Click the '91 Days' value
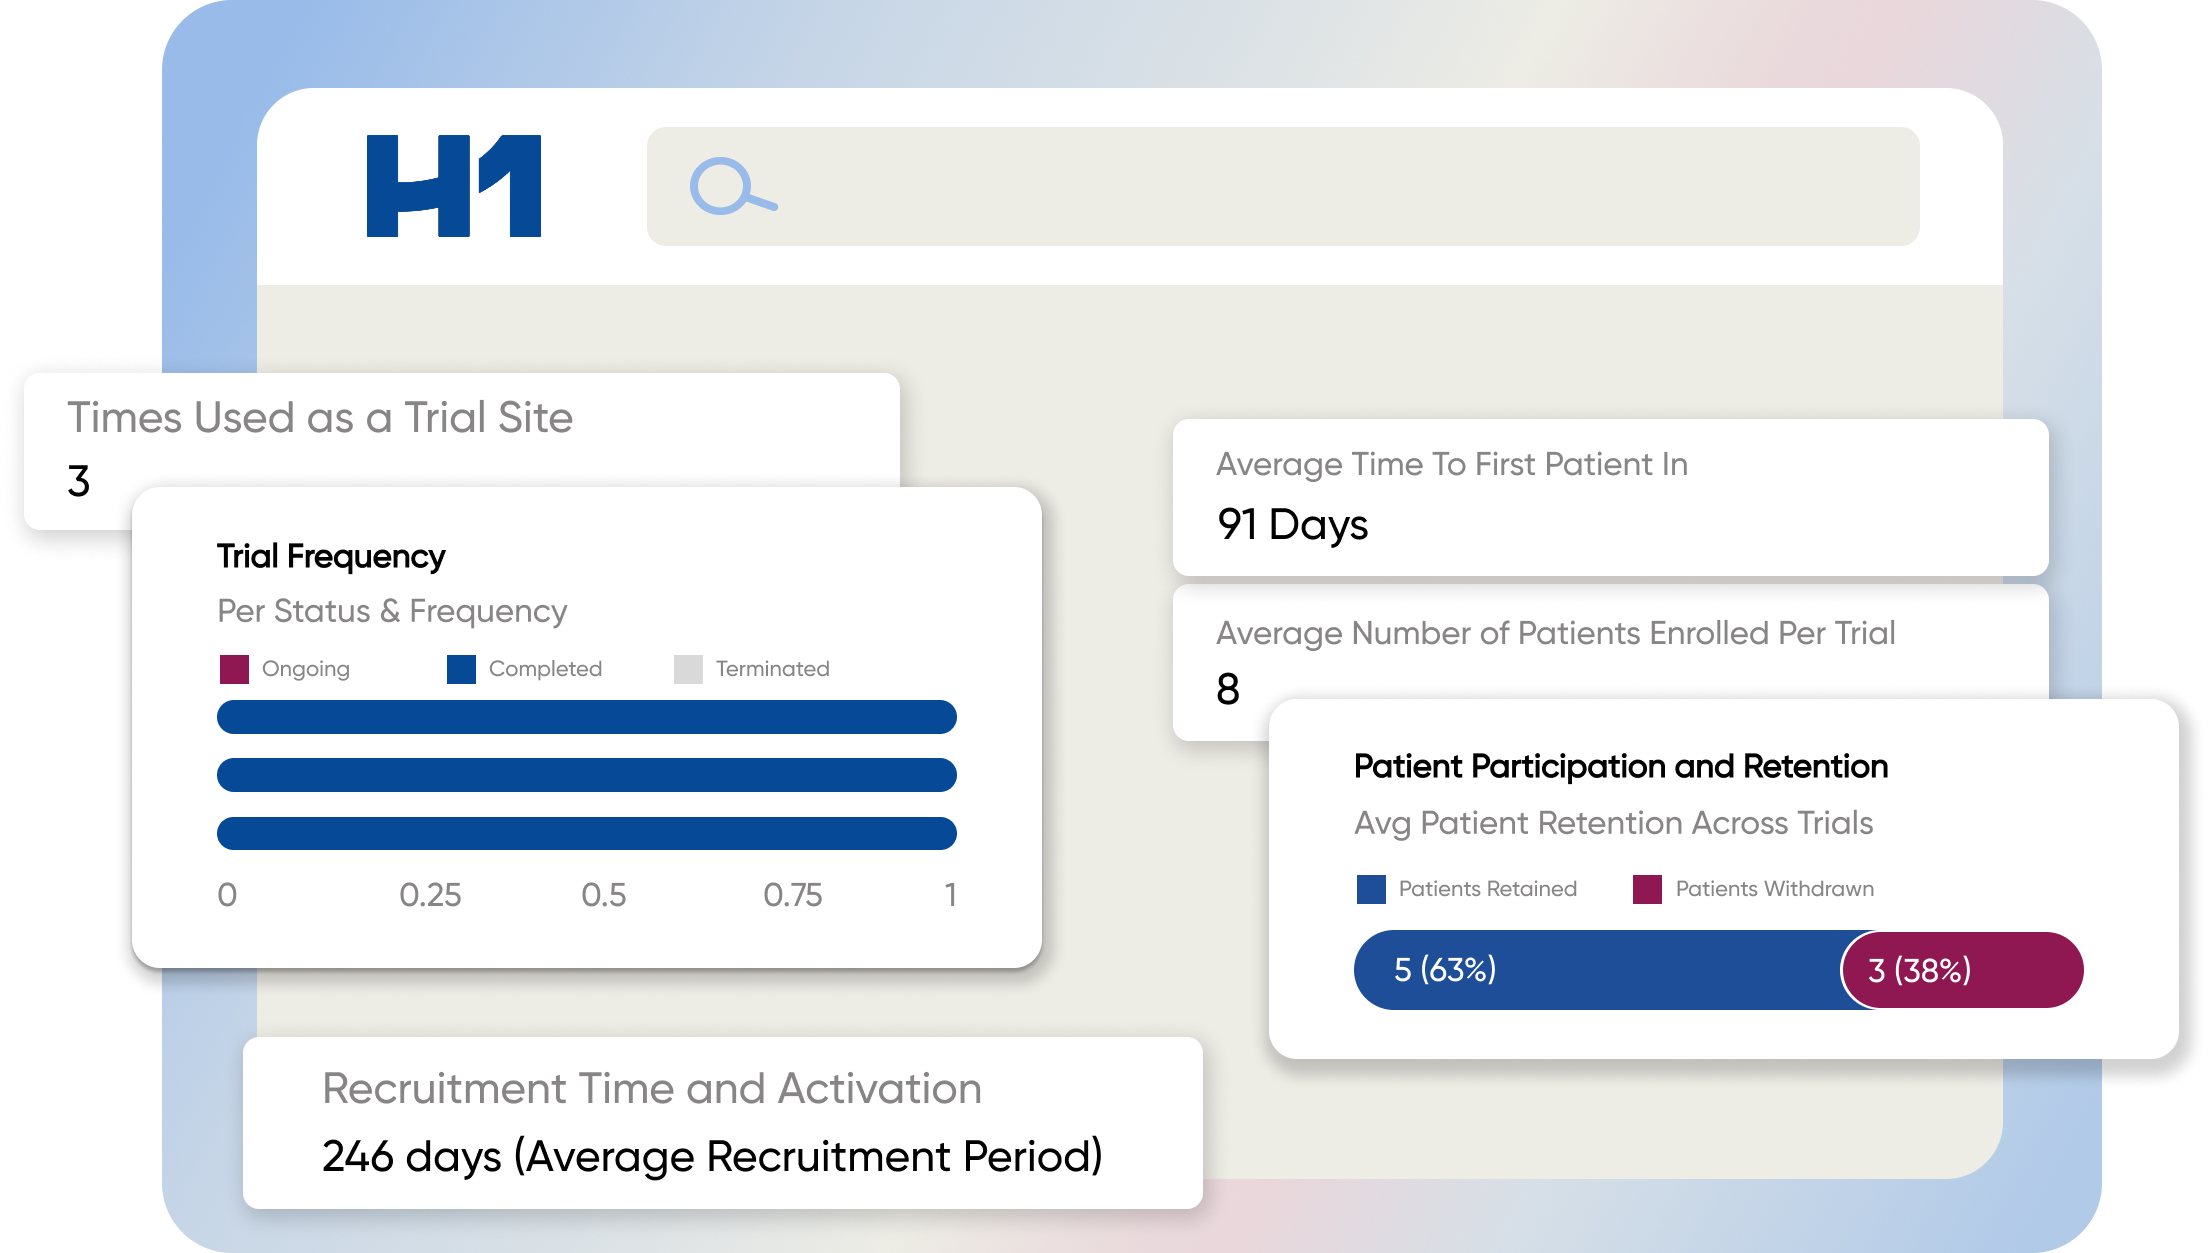Viewport: 2208px width, 1253px height. coord(1292,524)
